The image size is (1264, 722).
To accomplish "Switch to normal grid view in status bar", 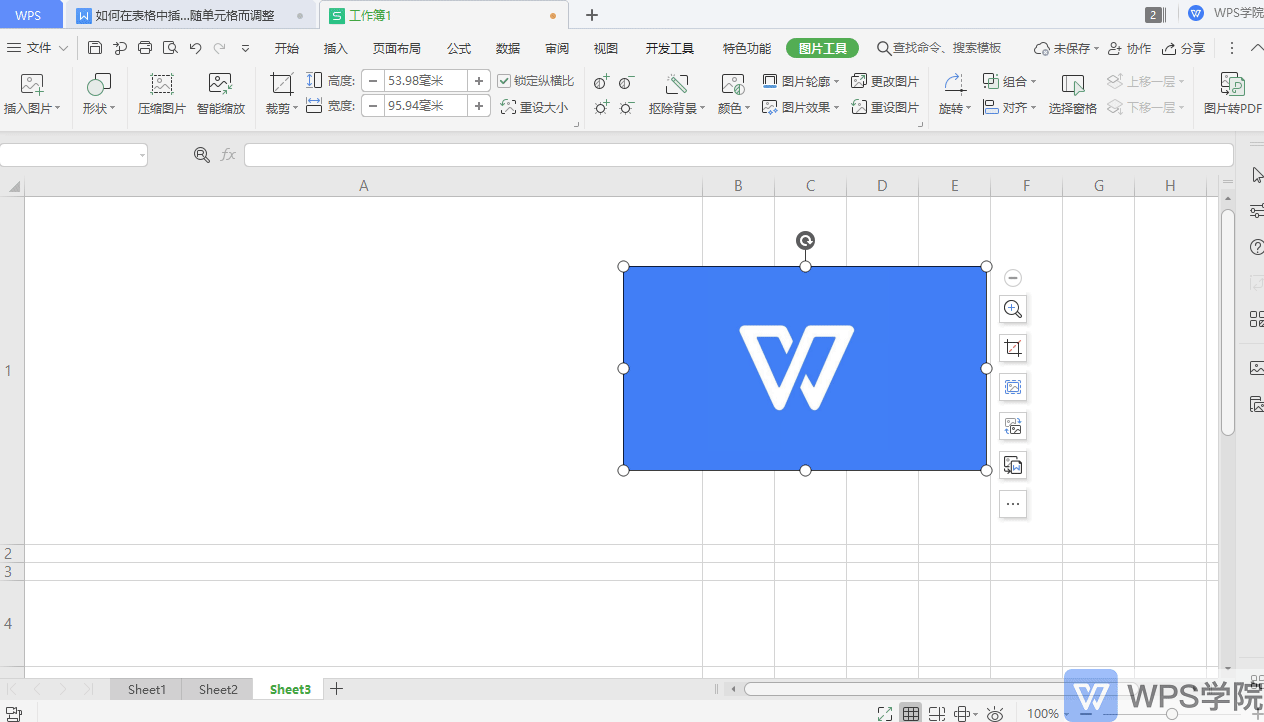I will [x=910, y=713].
